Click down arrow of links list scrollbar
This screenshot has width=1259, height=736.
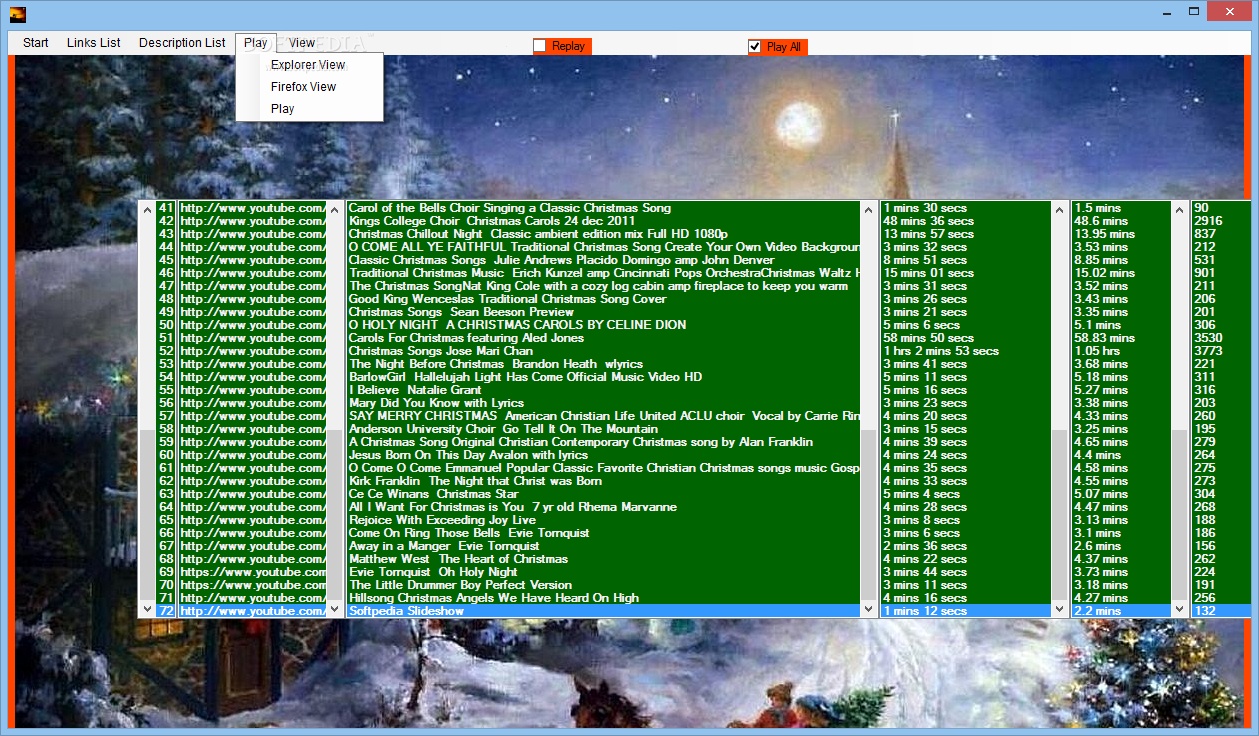pos(334,609)
